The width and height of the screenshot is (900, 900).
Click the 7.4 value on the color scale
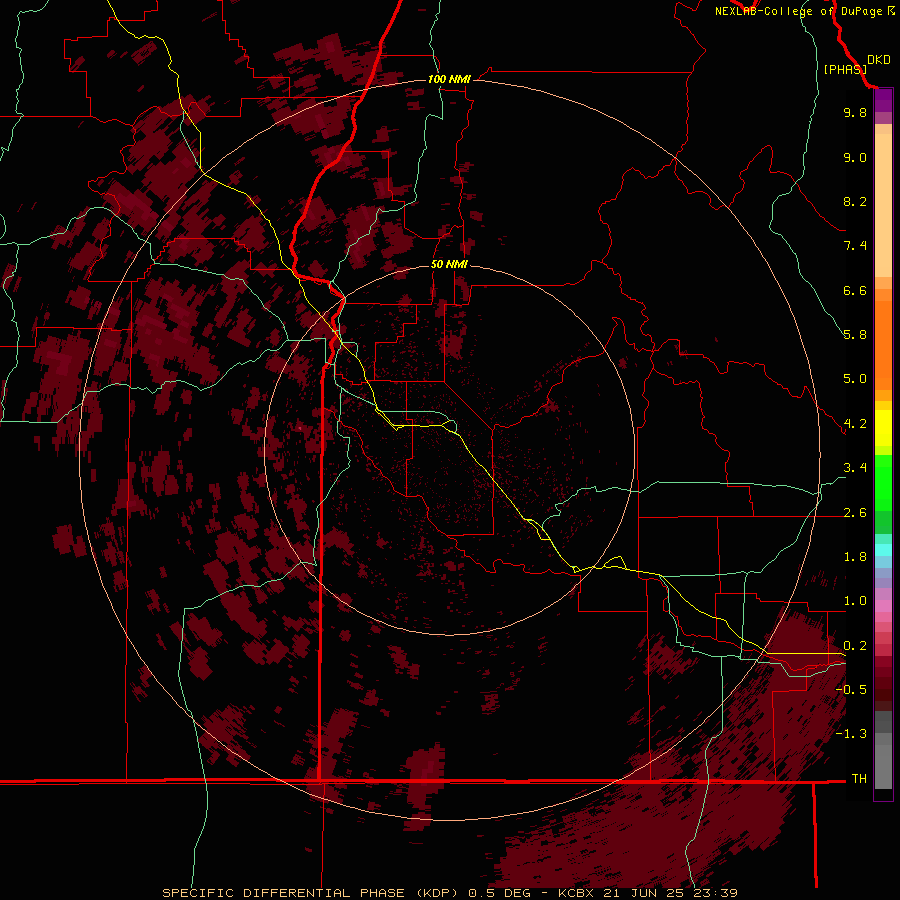pyautogui.click(x=855, y=246)
